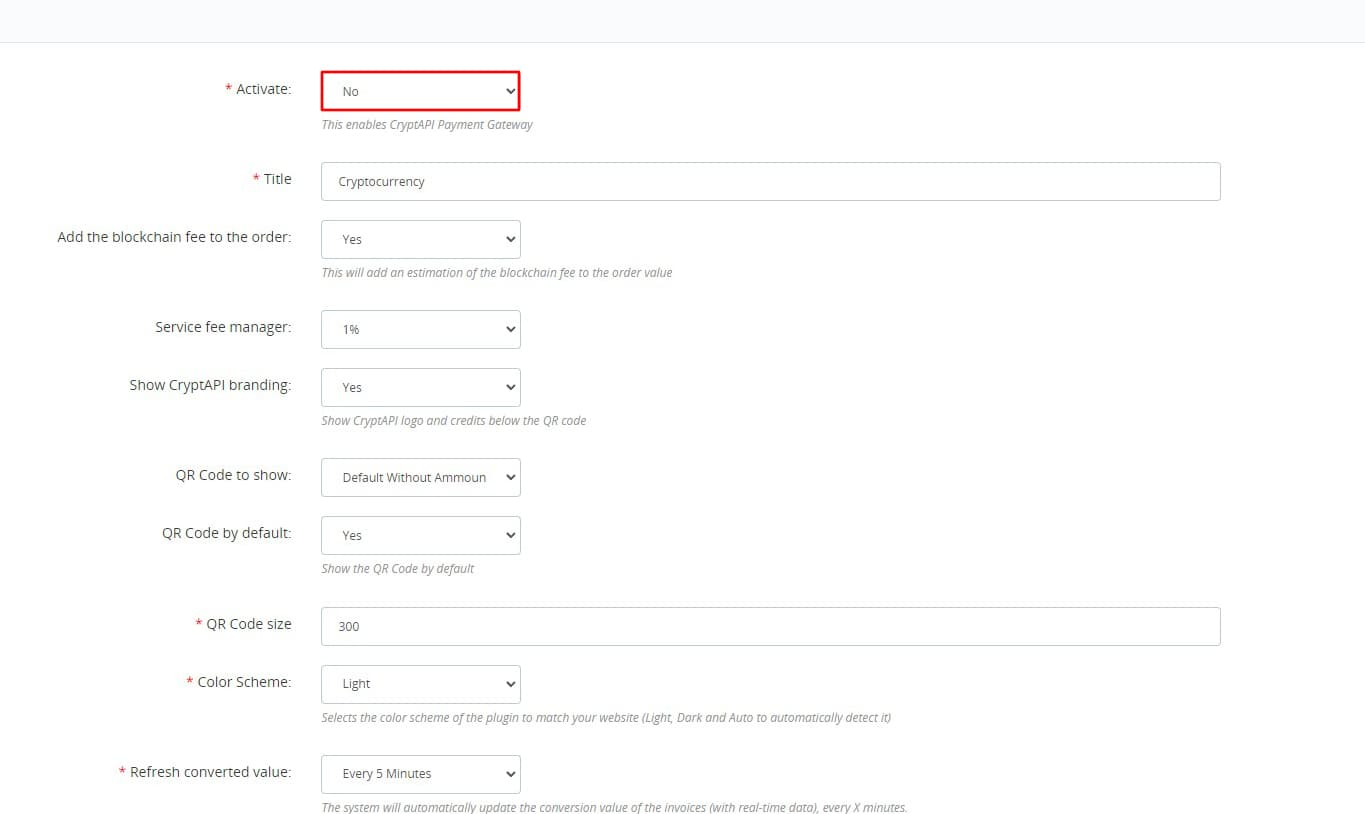Open the QR Code by default dropdown
1365x814 pixels.
pyautogui.click(x=420, y=535)
